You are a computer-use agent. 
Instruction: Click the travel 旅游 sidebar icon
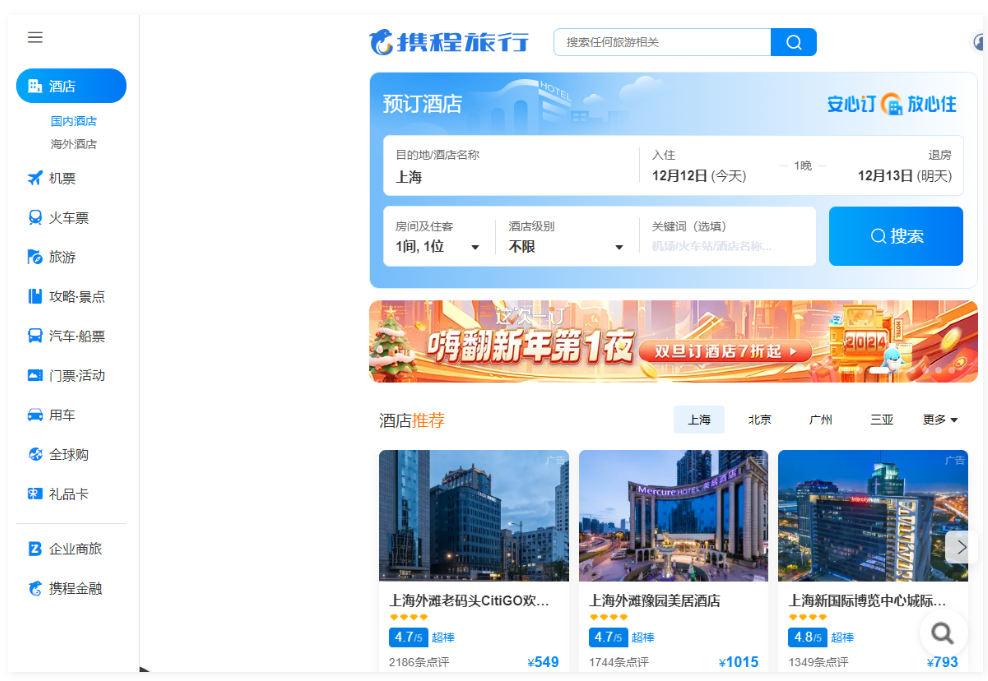[x=35, y=257]
